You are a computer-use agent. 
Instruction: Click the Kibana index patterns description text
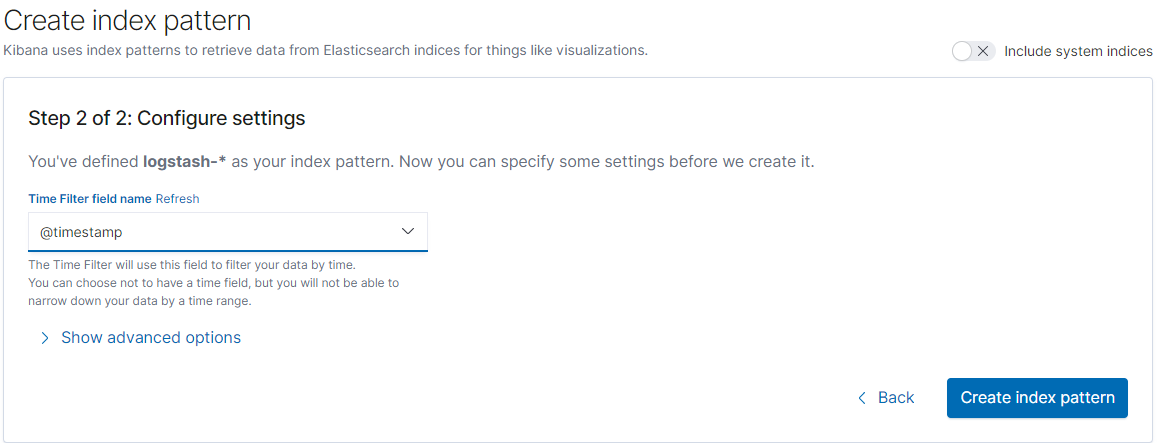click(326, 51)
